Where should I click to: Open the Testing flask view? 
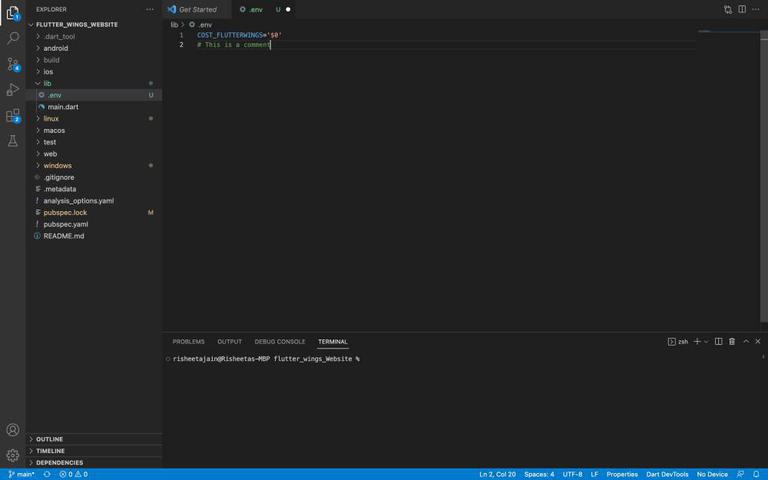[x=13, y=141]
